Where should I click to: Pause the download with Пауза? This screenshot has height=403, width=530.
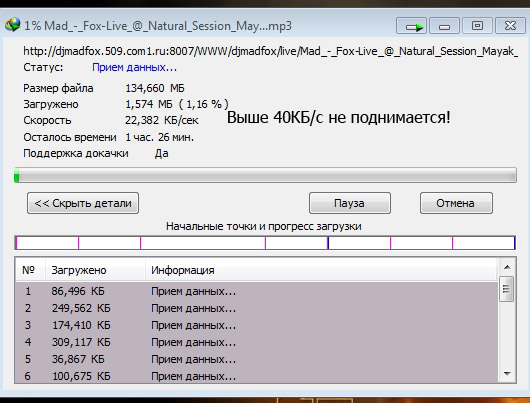point(350,203)
